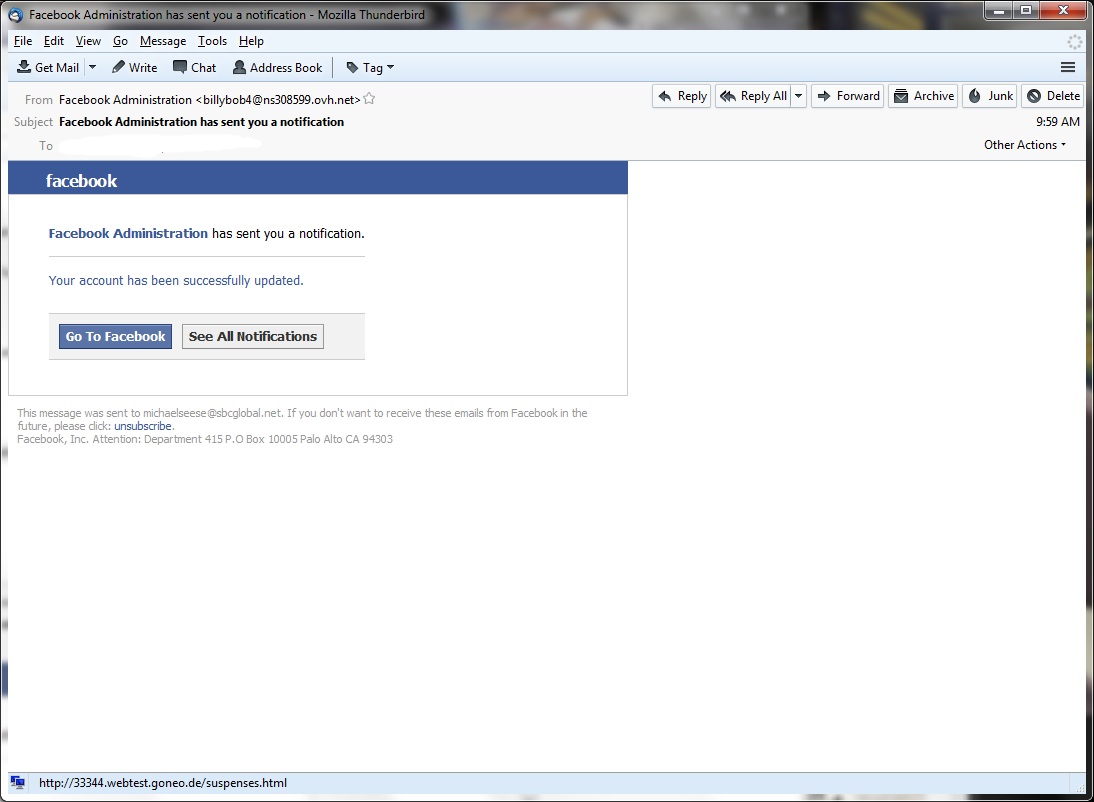
Task: Expand the Reply All dropdown arrow
Action: click(x=799, y=96)
